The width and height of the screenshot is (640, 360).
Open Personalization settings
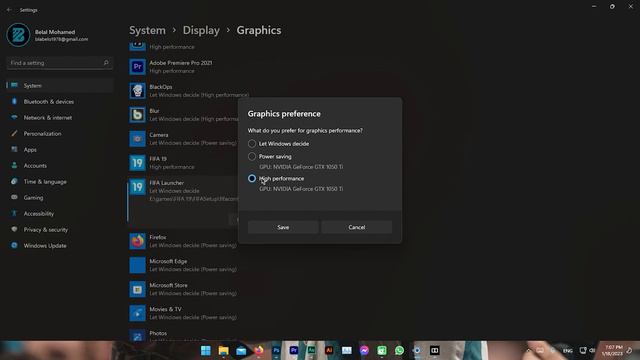click(60, 133)
